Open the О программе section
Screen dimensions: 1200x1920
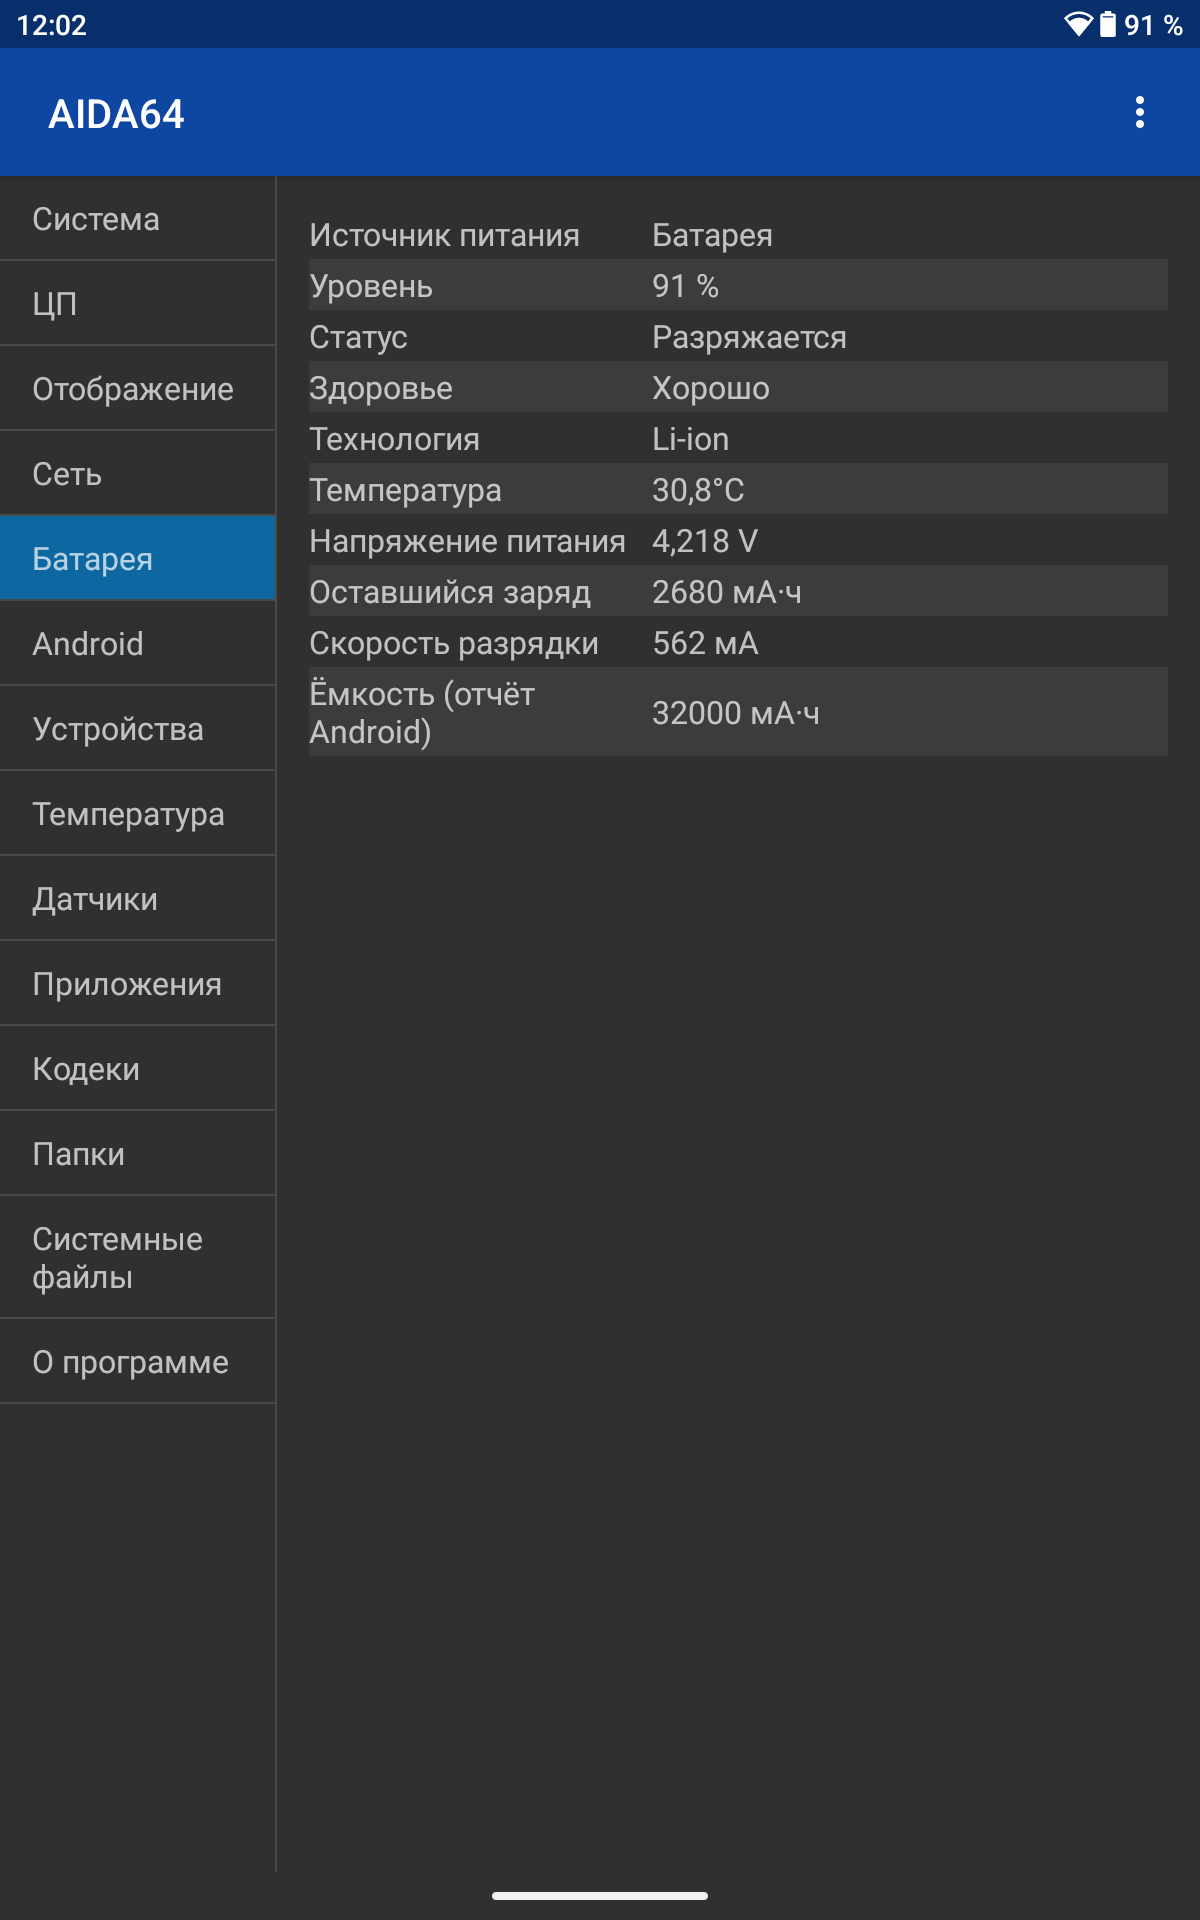click(138, 1362)
